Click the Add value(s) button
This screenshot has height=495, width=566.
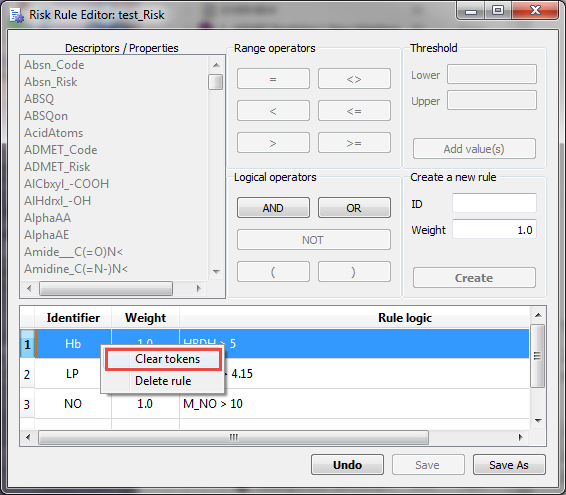pyautogui.click(x=474, y=148)
